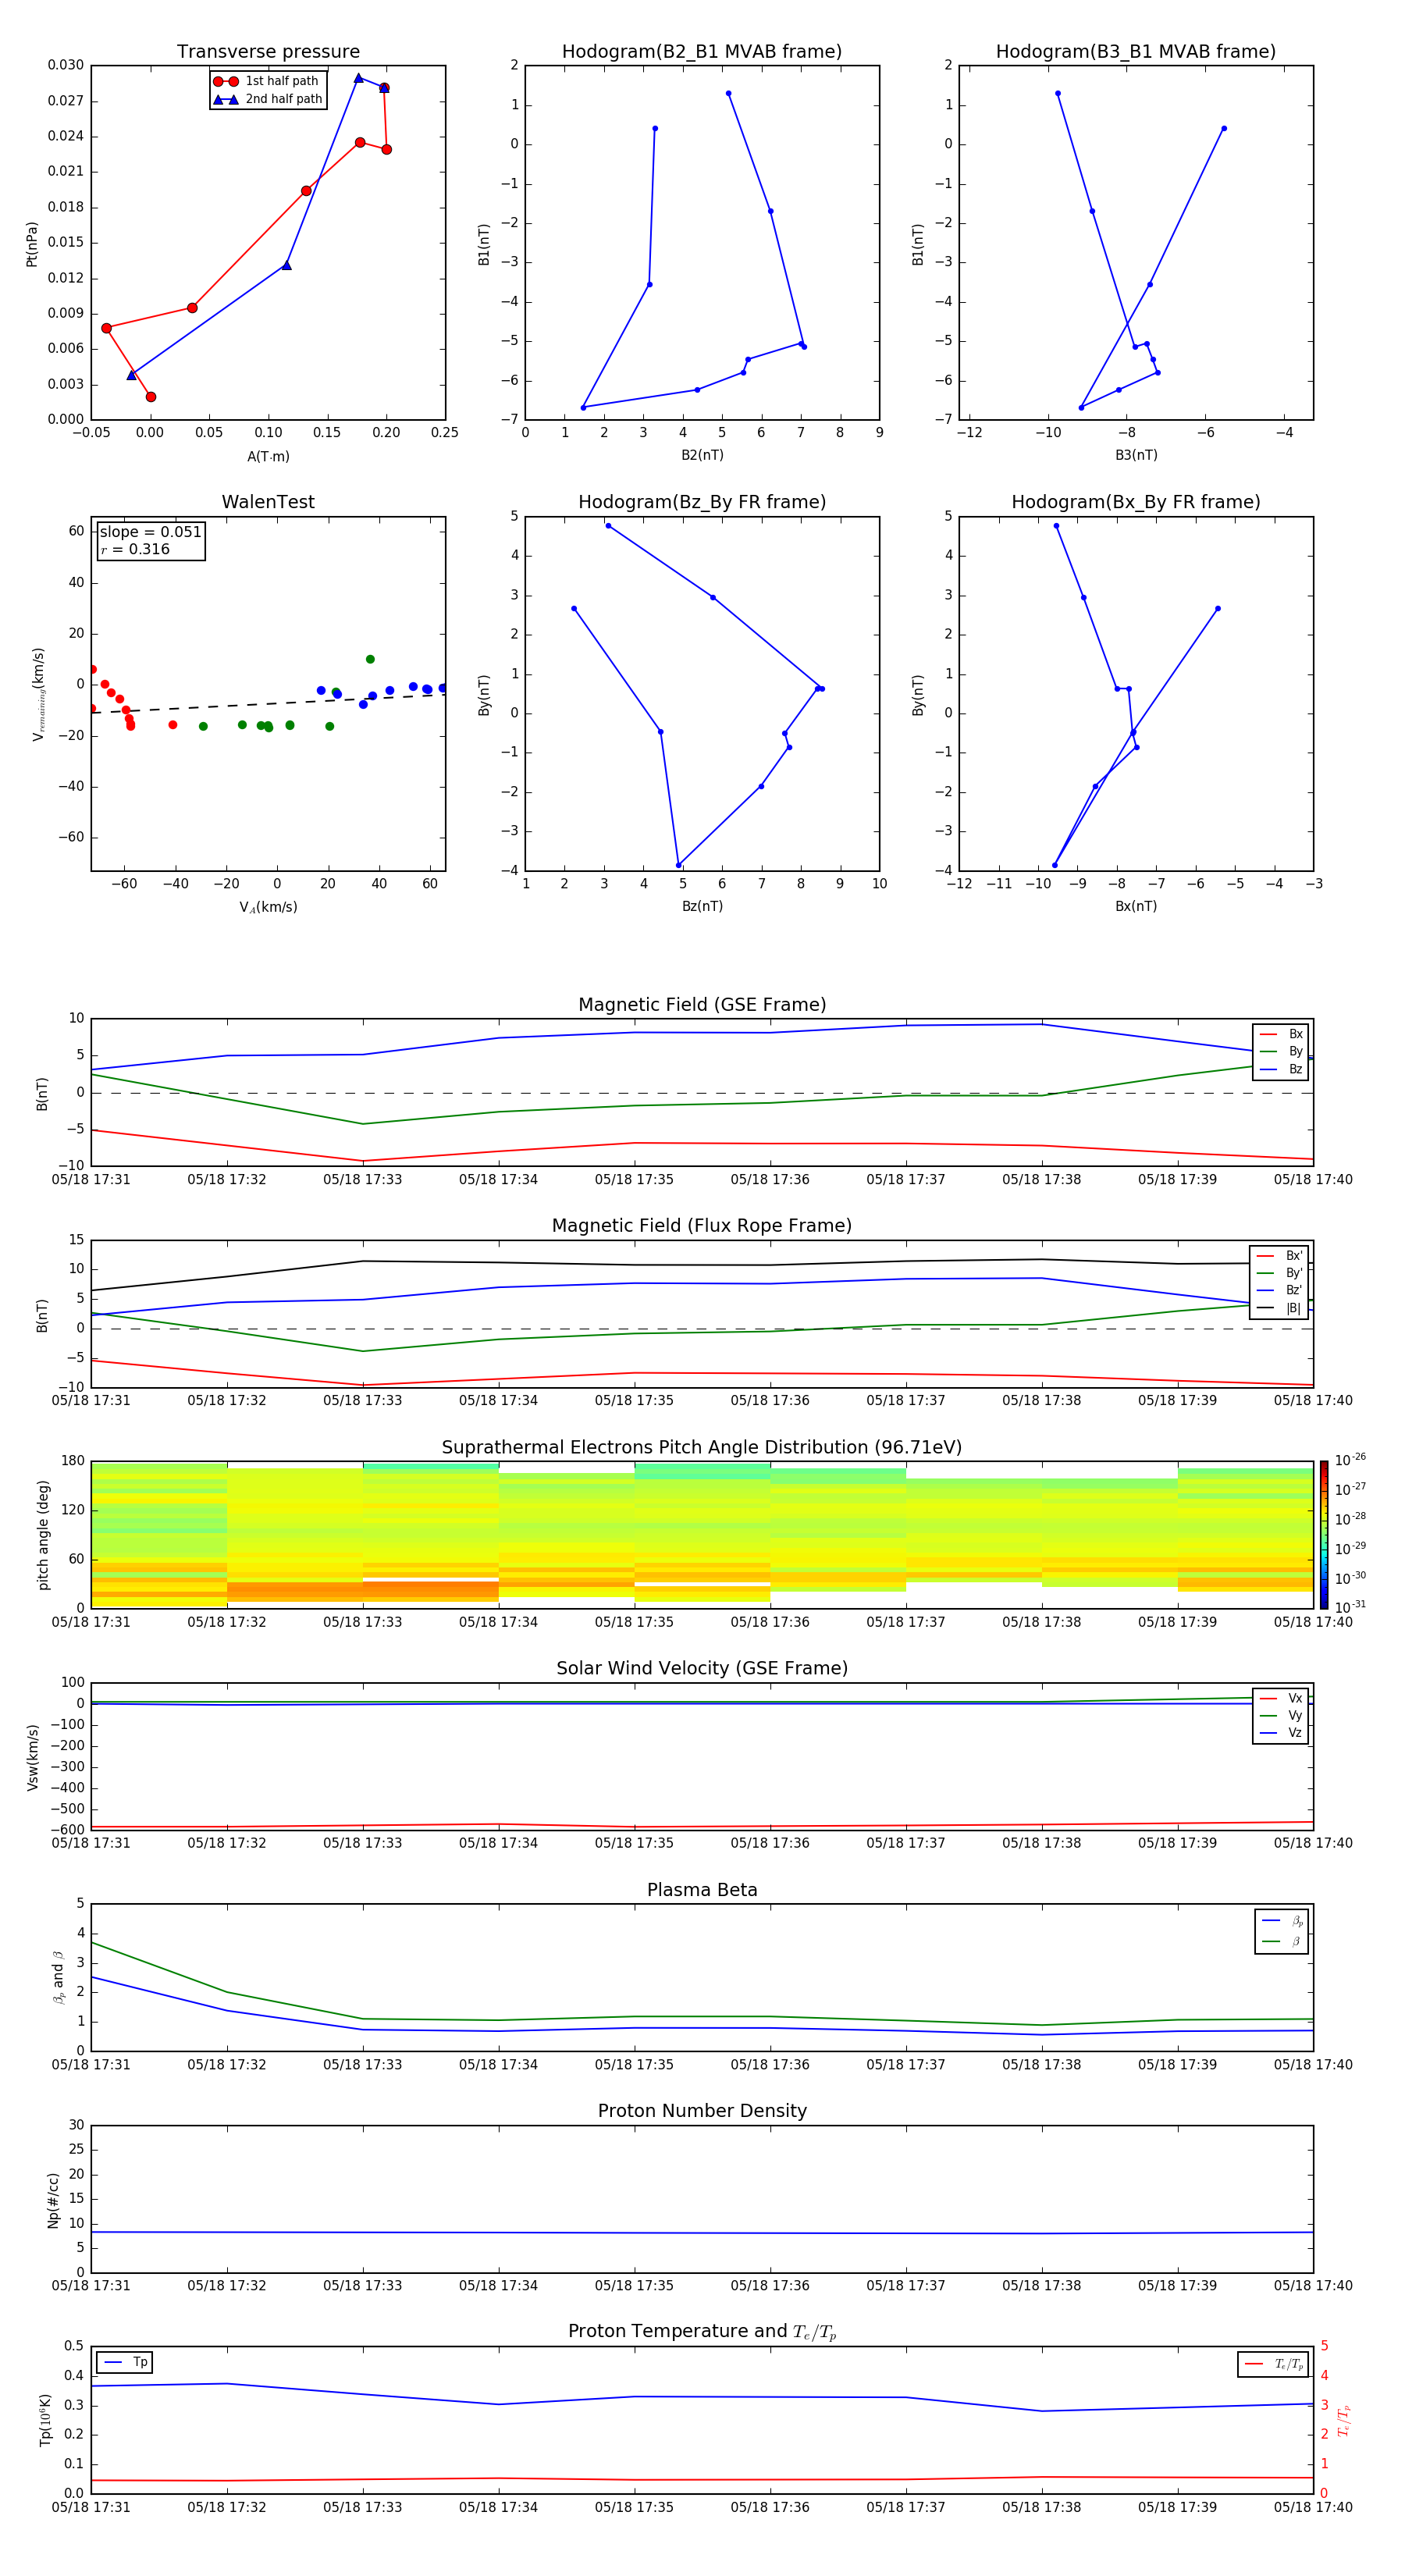Click the dashed fit line in WalenTest plot
Screen dimensions: 1405x2576
point(268,703)
